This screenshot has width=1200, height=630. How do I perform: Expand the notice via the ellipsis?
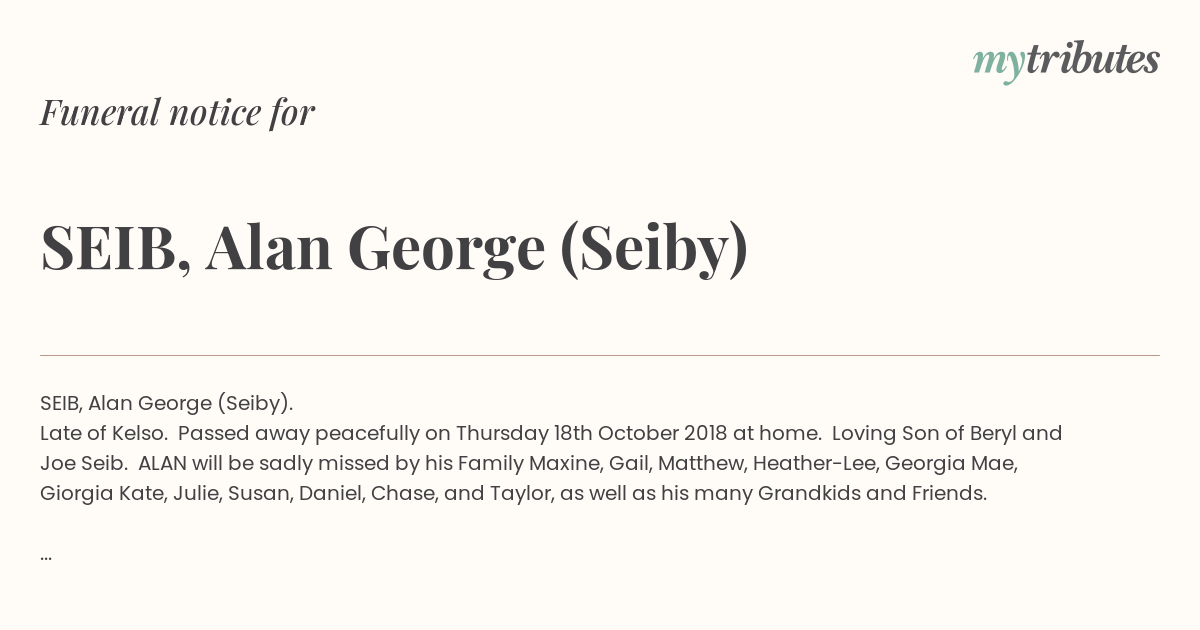coord(46,556)
